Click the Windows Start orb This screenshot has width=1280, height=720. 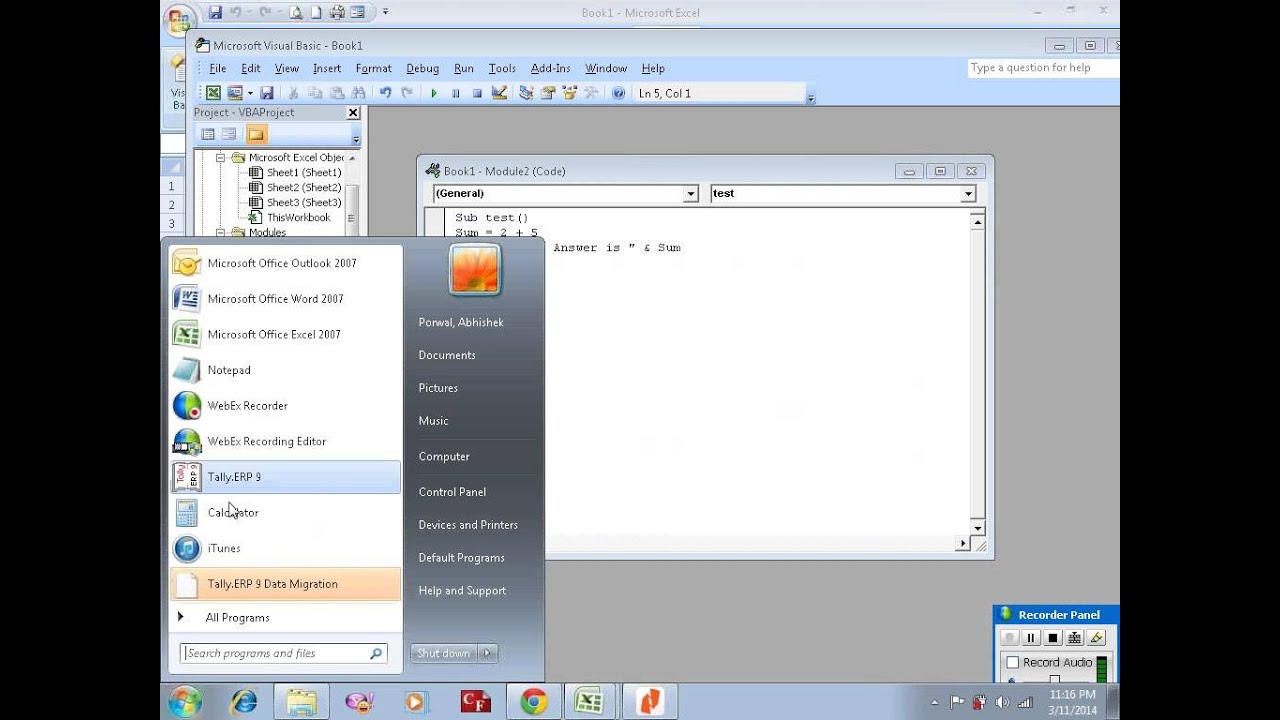point(185,702)
